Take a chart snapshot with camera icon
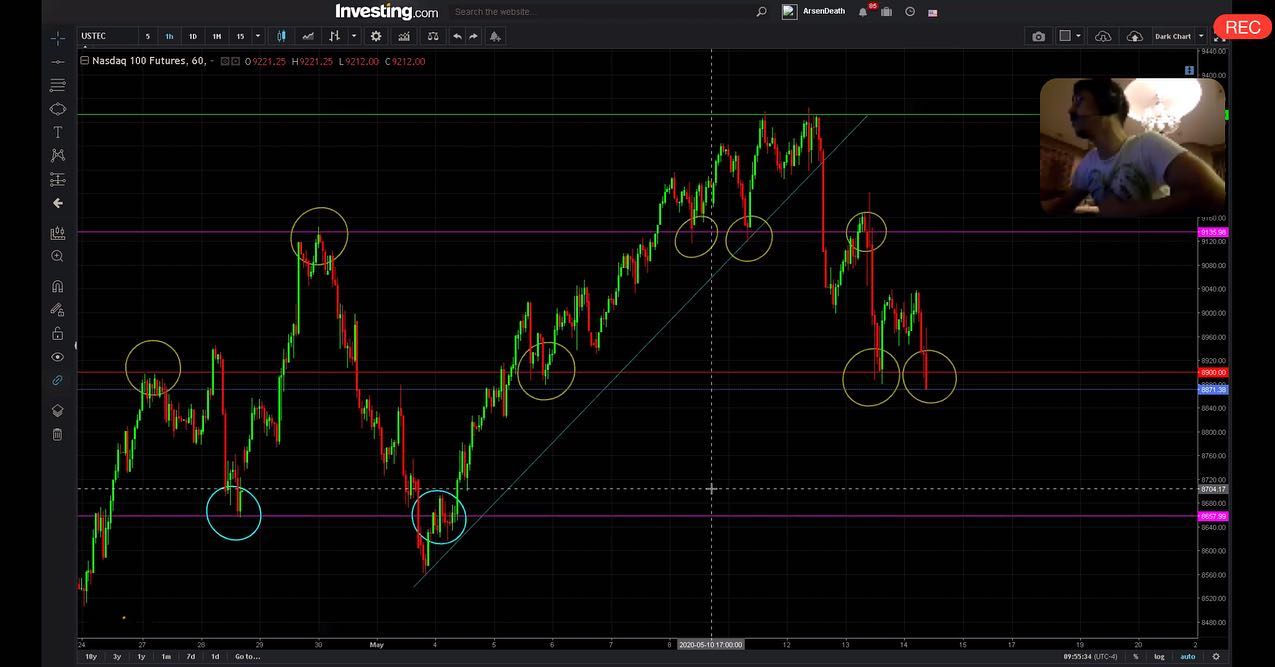The image size is (1275, 667). [1039, 36]
